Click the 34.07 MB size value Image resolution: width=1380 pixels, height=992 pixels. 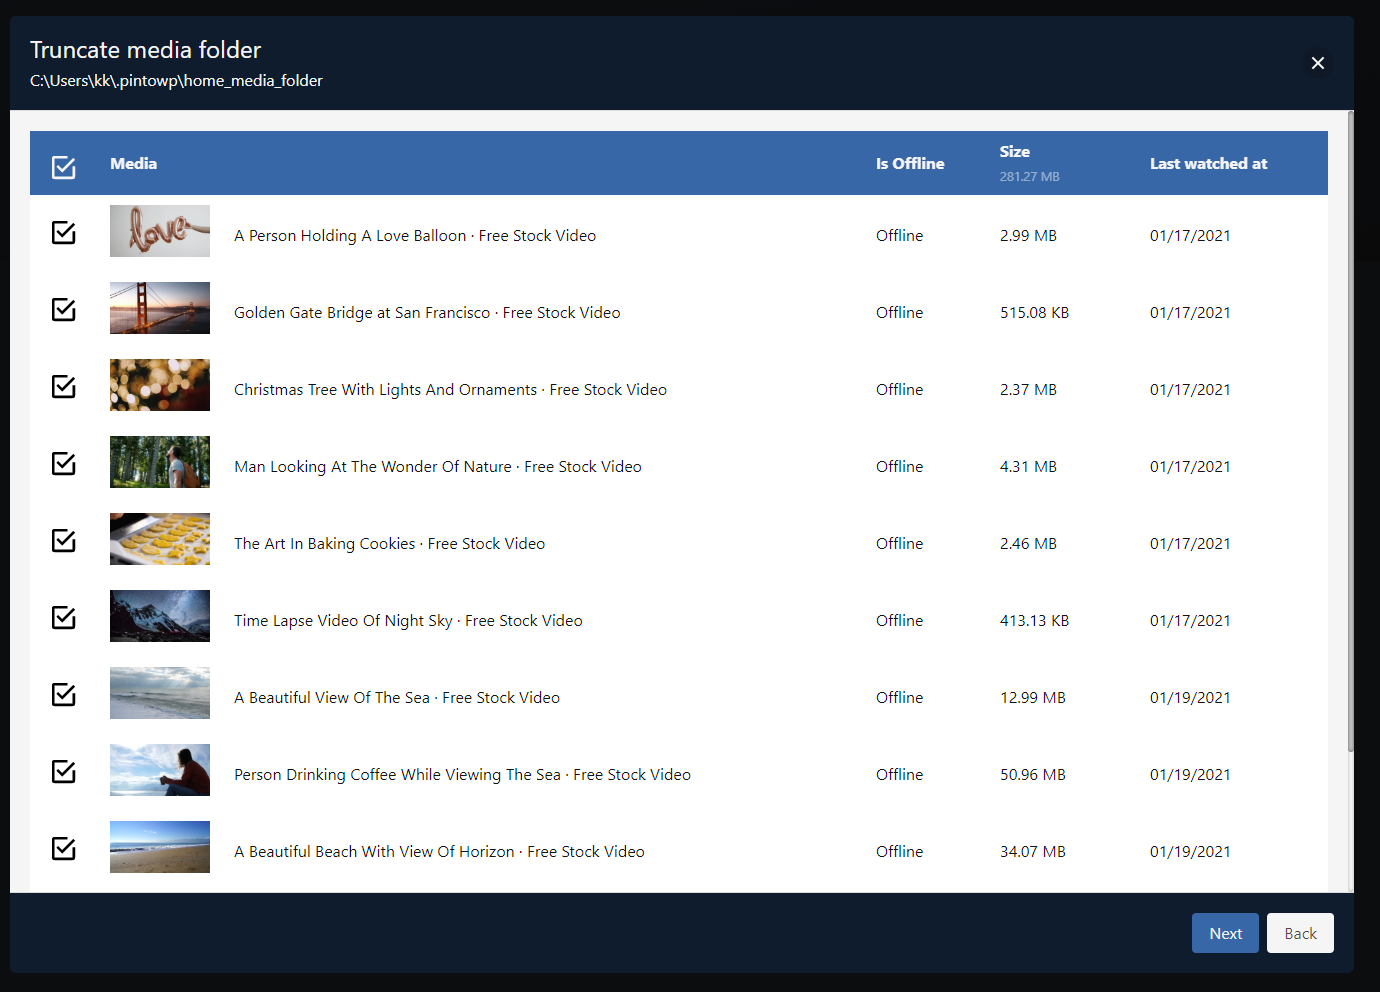click(x=1033, y=852)
